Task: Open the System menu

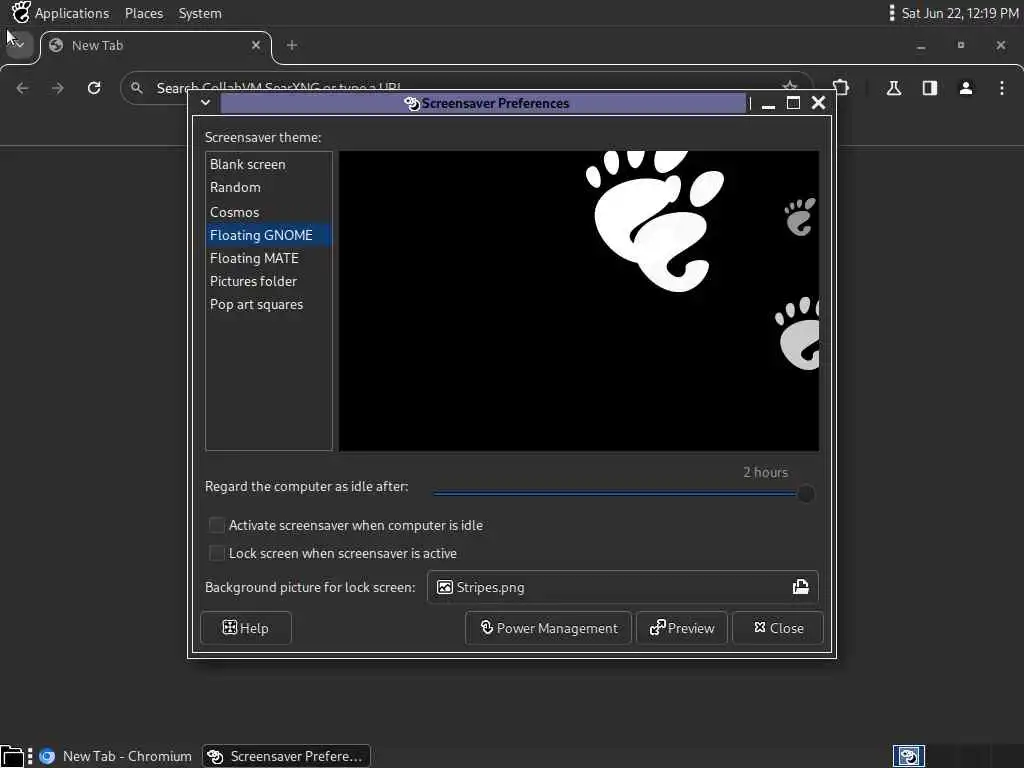Action: pyautogui.click(x=200, y=13)
